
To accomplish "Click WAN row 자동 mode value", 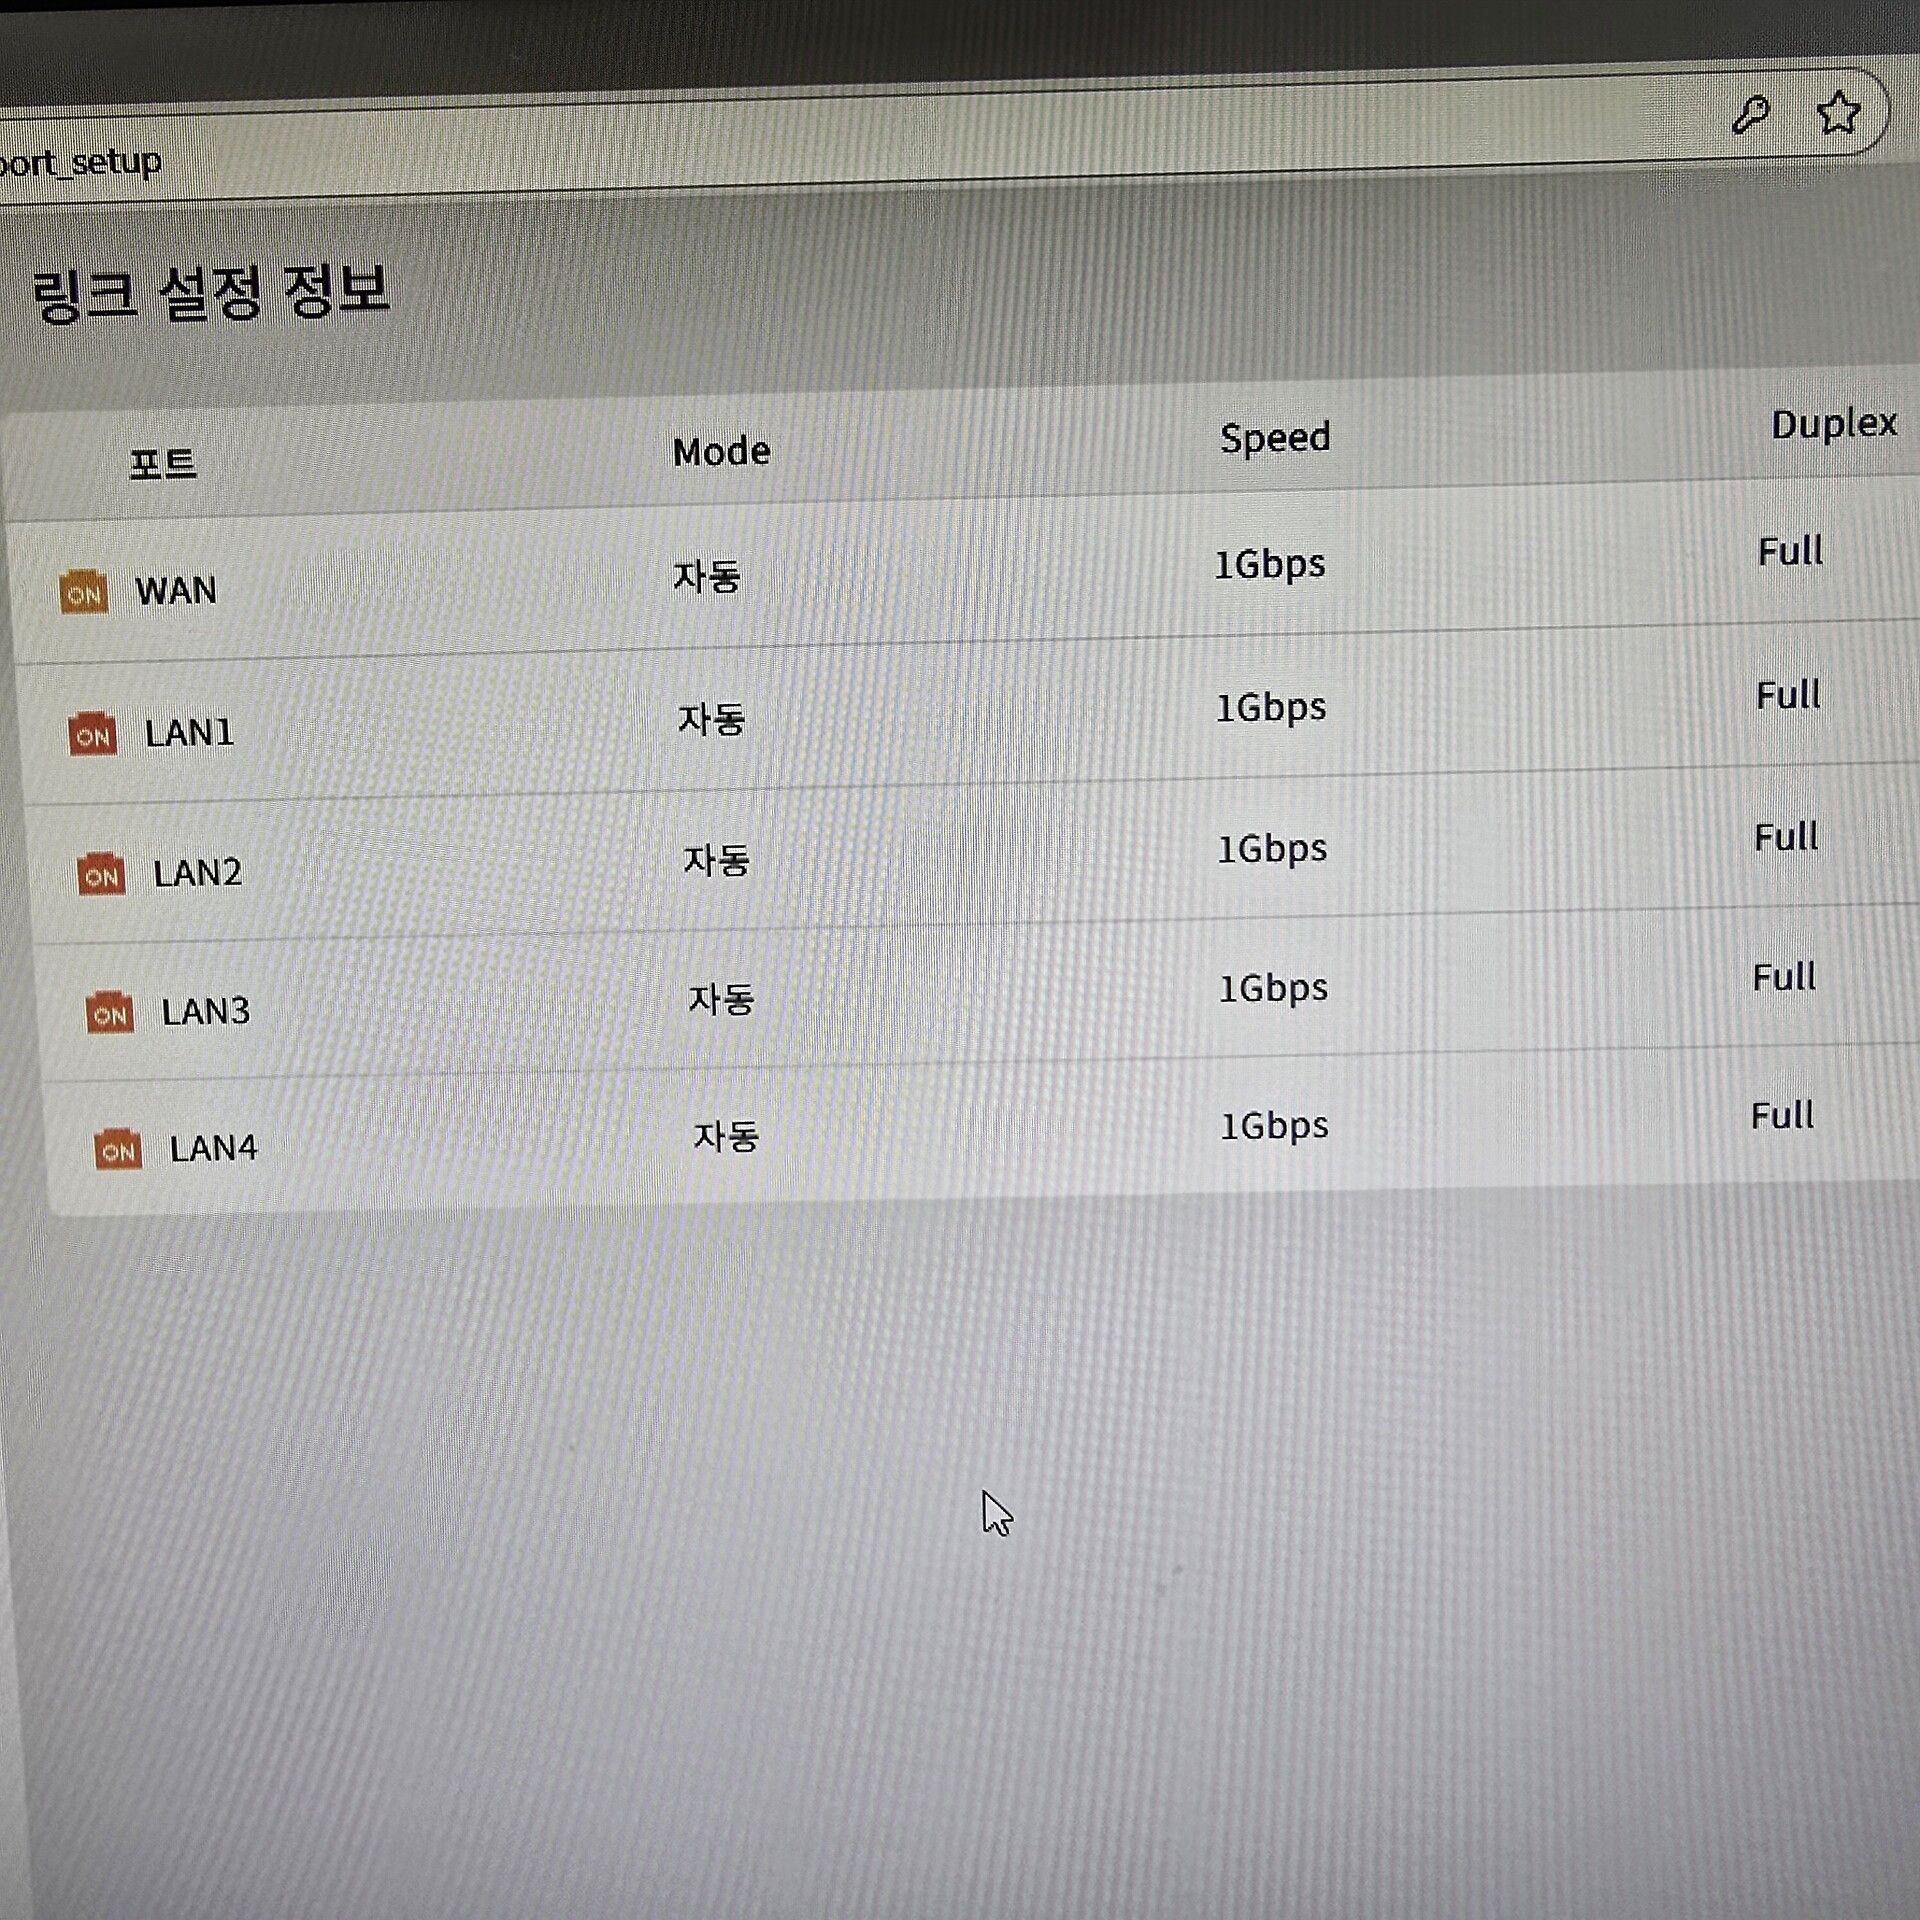I will coord(707,577).
